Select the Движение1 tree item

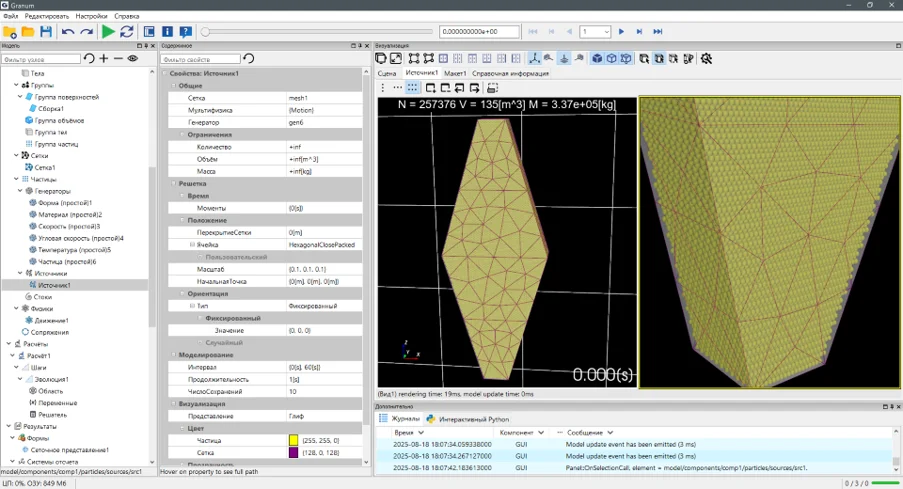[51, 320]
